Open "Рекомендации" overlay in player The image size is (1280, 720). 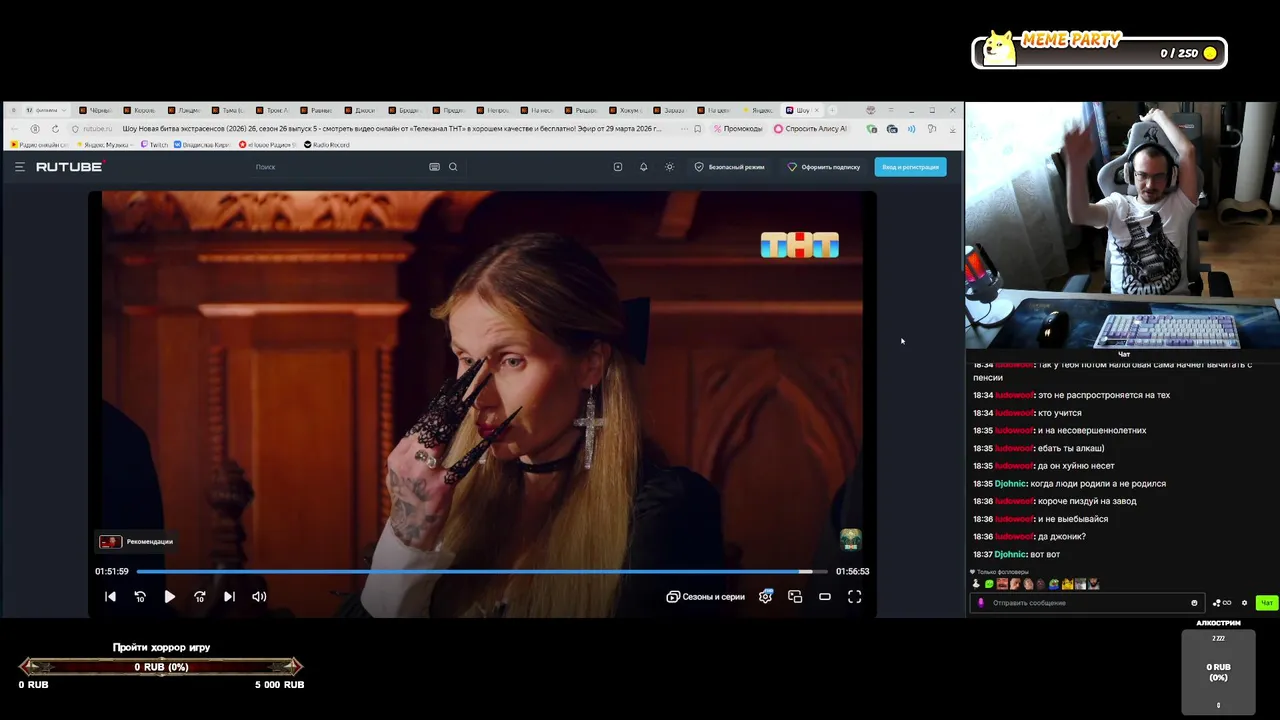click(136, 542)
